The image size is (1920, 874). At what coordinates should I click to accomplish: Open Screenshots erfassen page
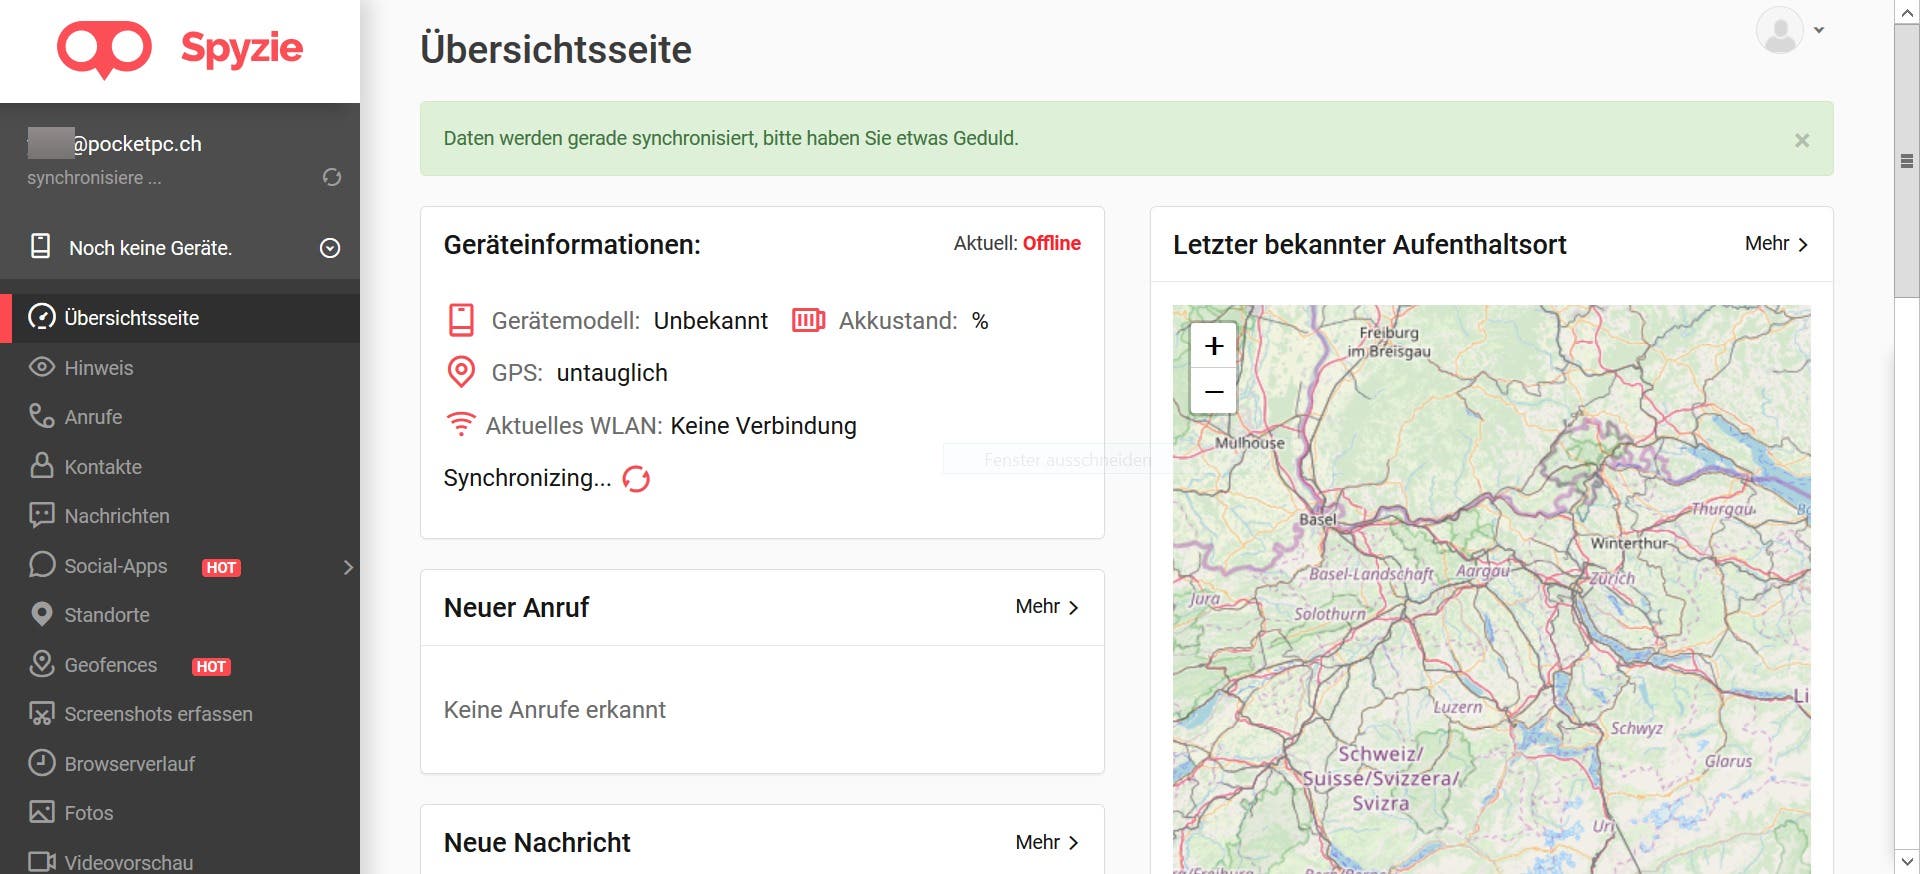pos(158,714)
